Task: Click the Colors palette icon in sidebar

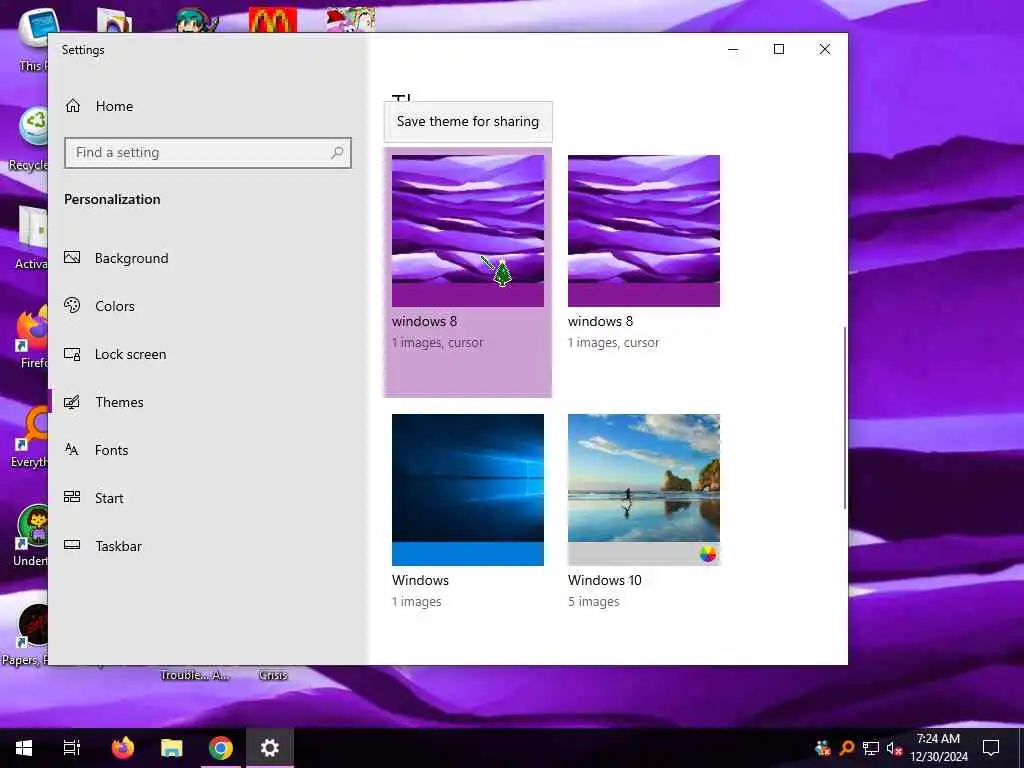Action: (x=72, y=305)
